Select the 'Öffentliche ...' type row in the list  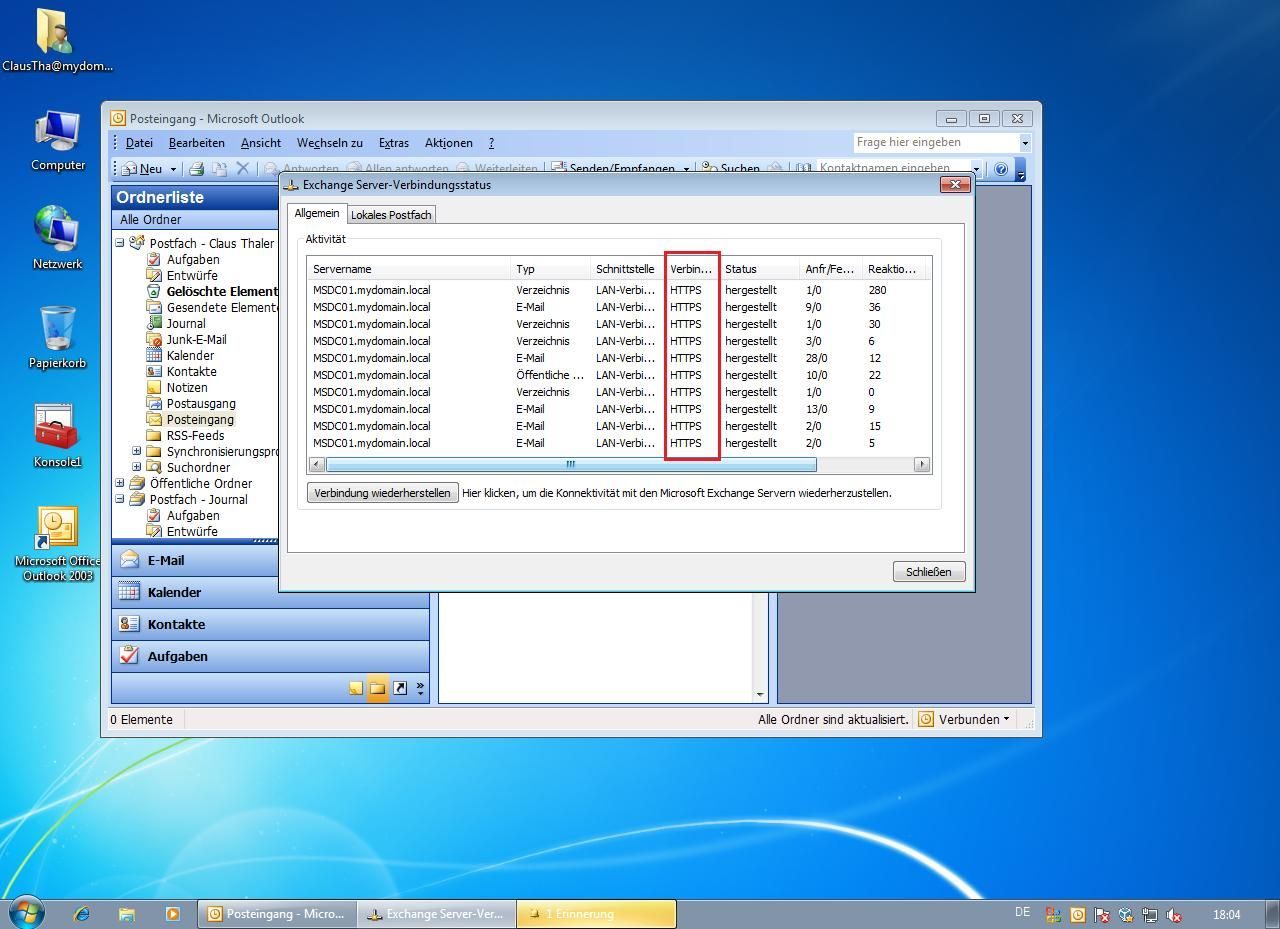click(x=619, y=375)
